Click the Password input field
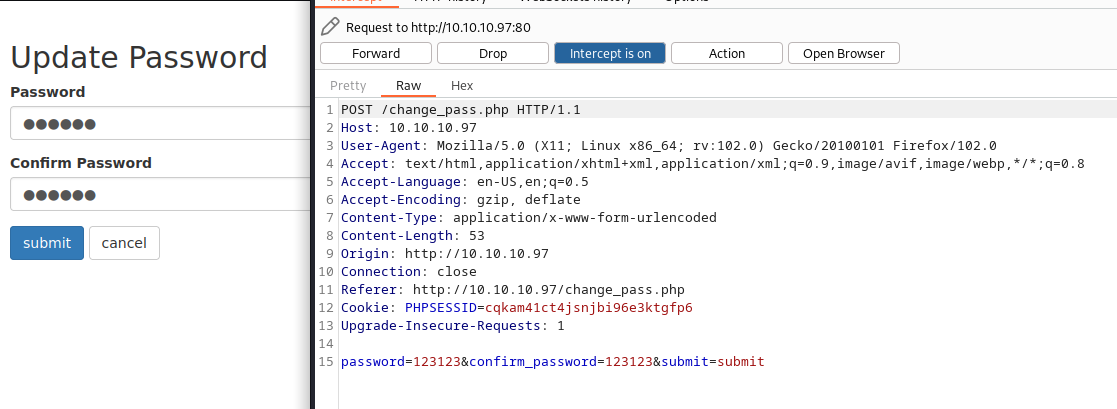This screenshot has height=409, width=1117. [x=161, y=124]
